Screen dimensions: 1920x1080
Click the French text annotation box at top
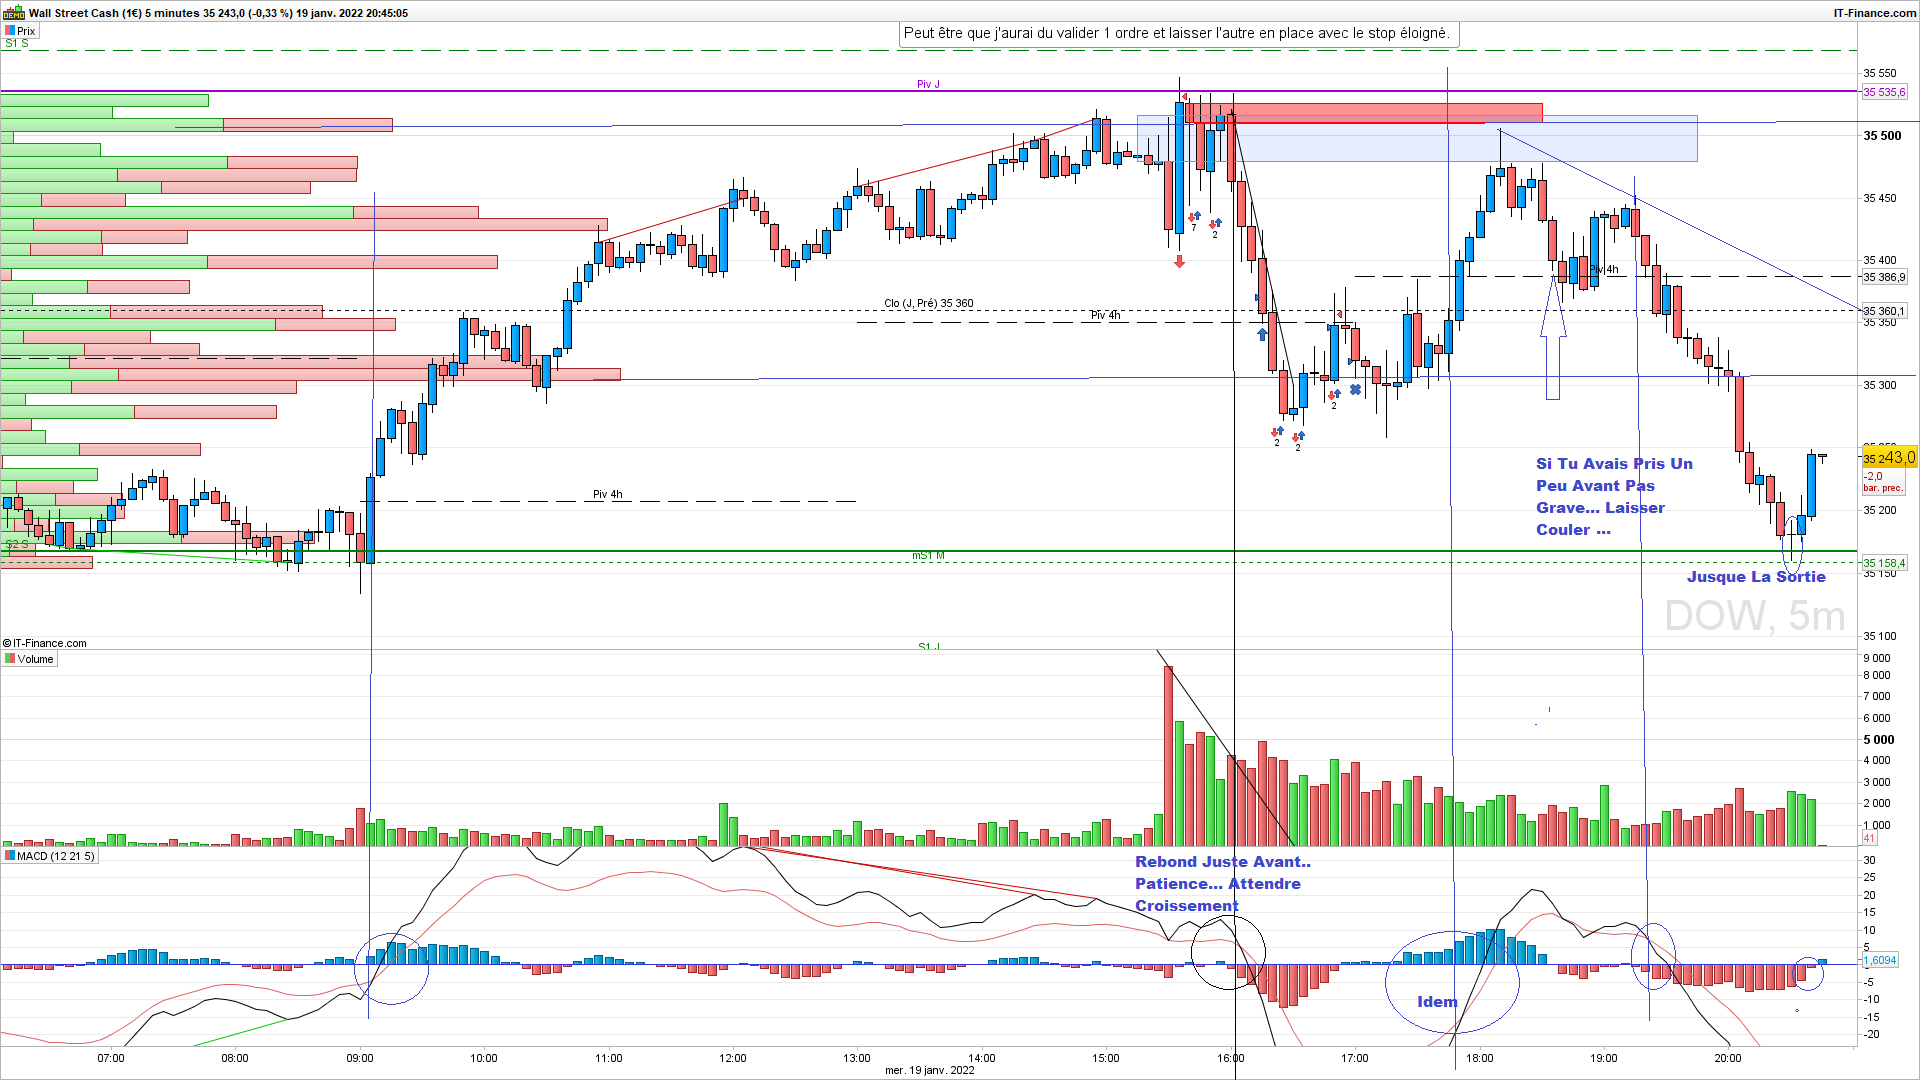tap(1176, 33)
